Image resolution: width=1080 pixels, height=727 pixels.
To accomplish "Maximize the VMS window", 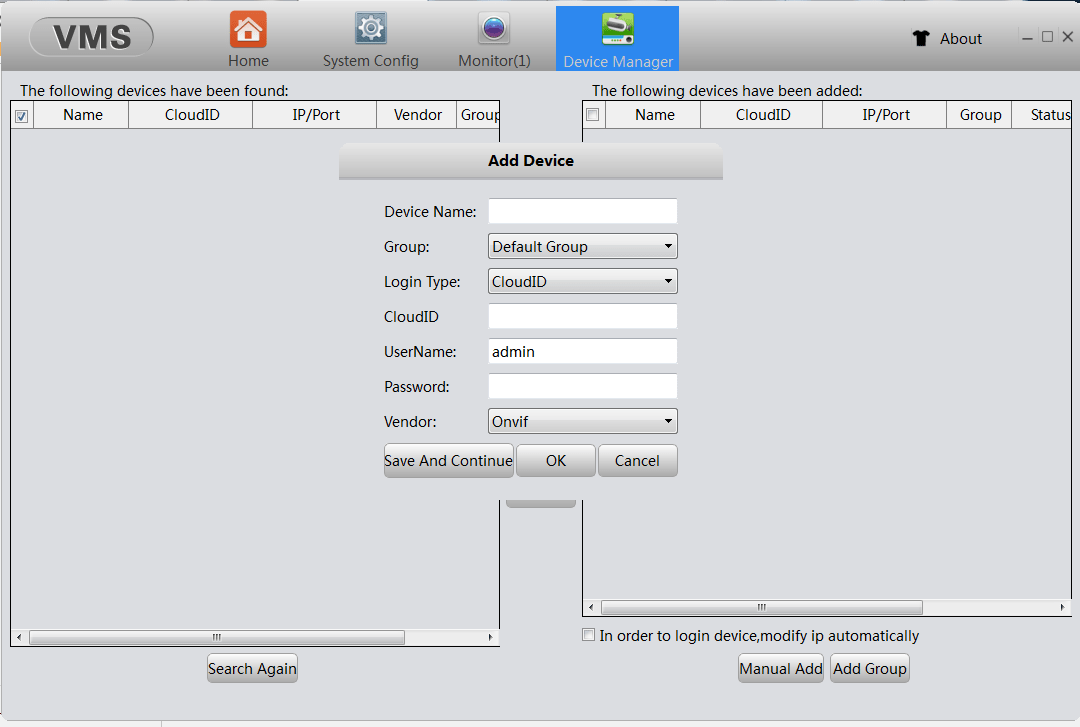I will click(x=1047, y=37).
